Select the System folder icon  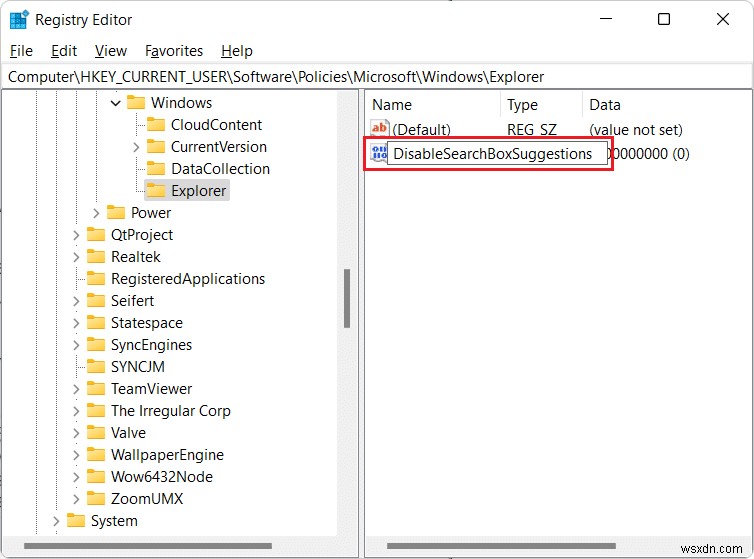75,521
